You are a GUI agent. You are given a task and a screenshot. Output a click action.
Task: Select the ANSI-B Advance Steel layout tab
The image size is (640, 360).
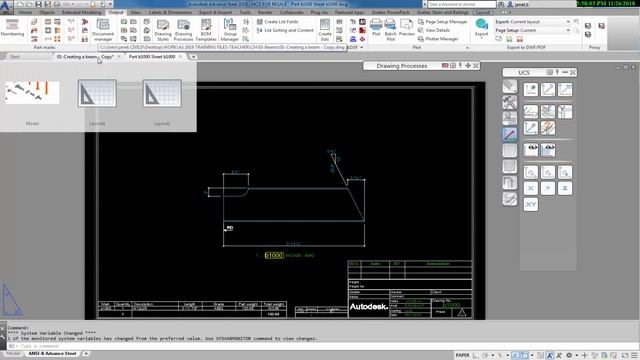[52, 353]
